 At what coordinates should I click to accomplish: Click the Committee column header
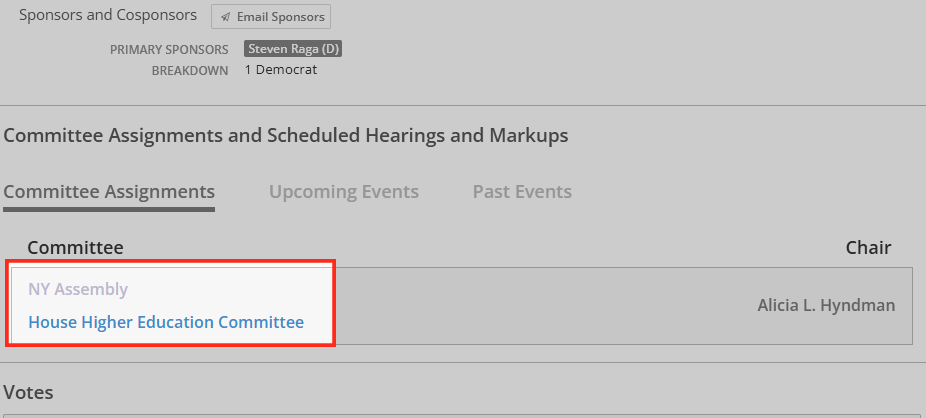76,247
